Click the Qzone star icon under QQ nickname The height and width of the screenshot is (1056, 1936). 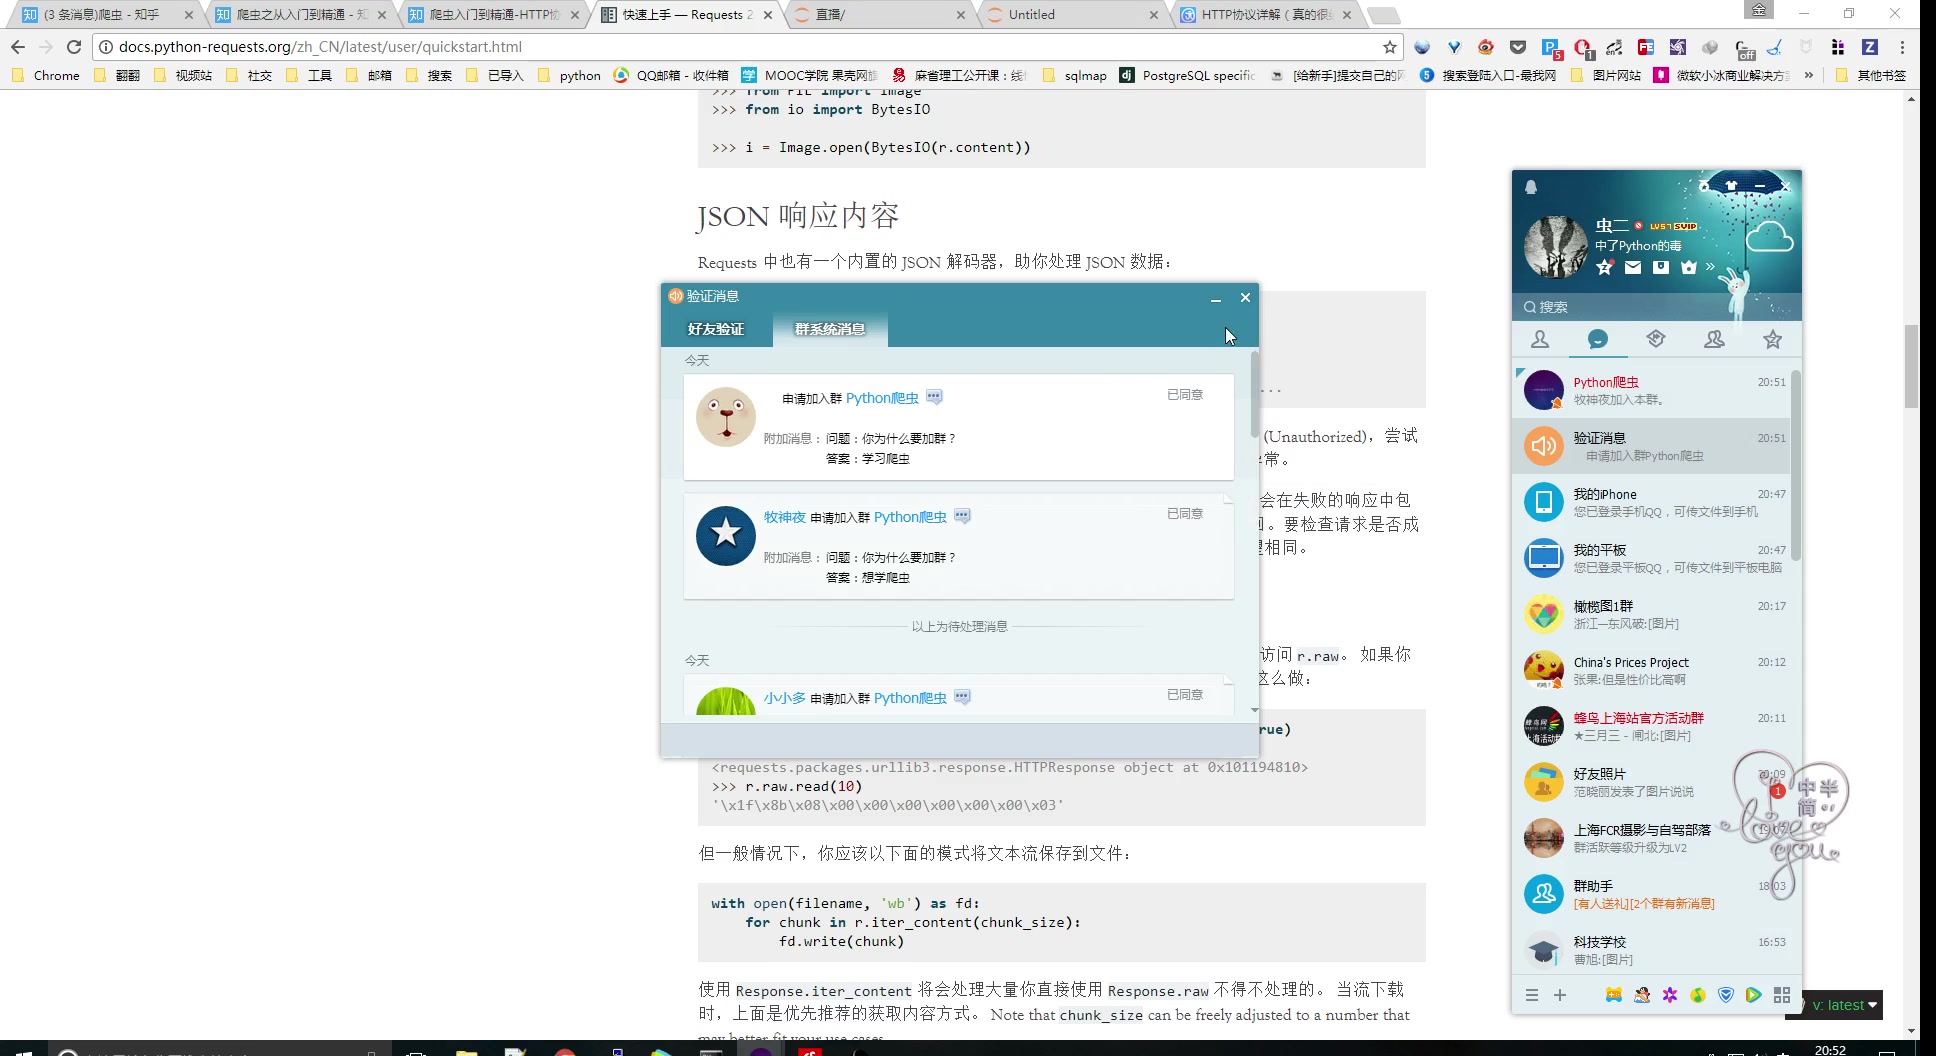point(1605,267)
